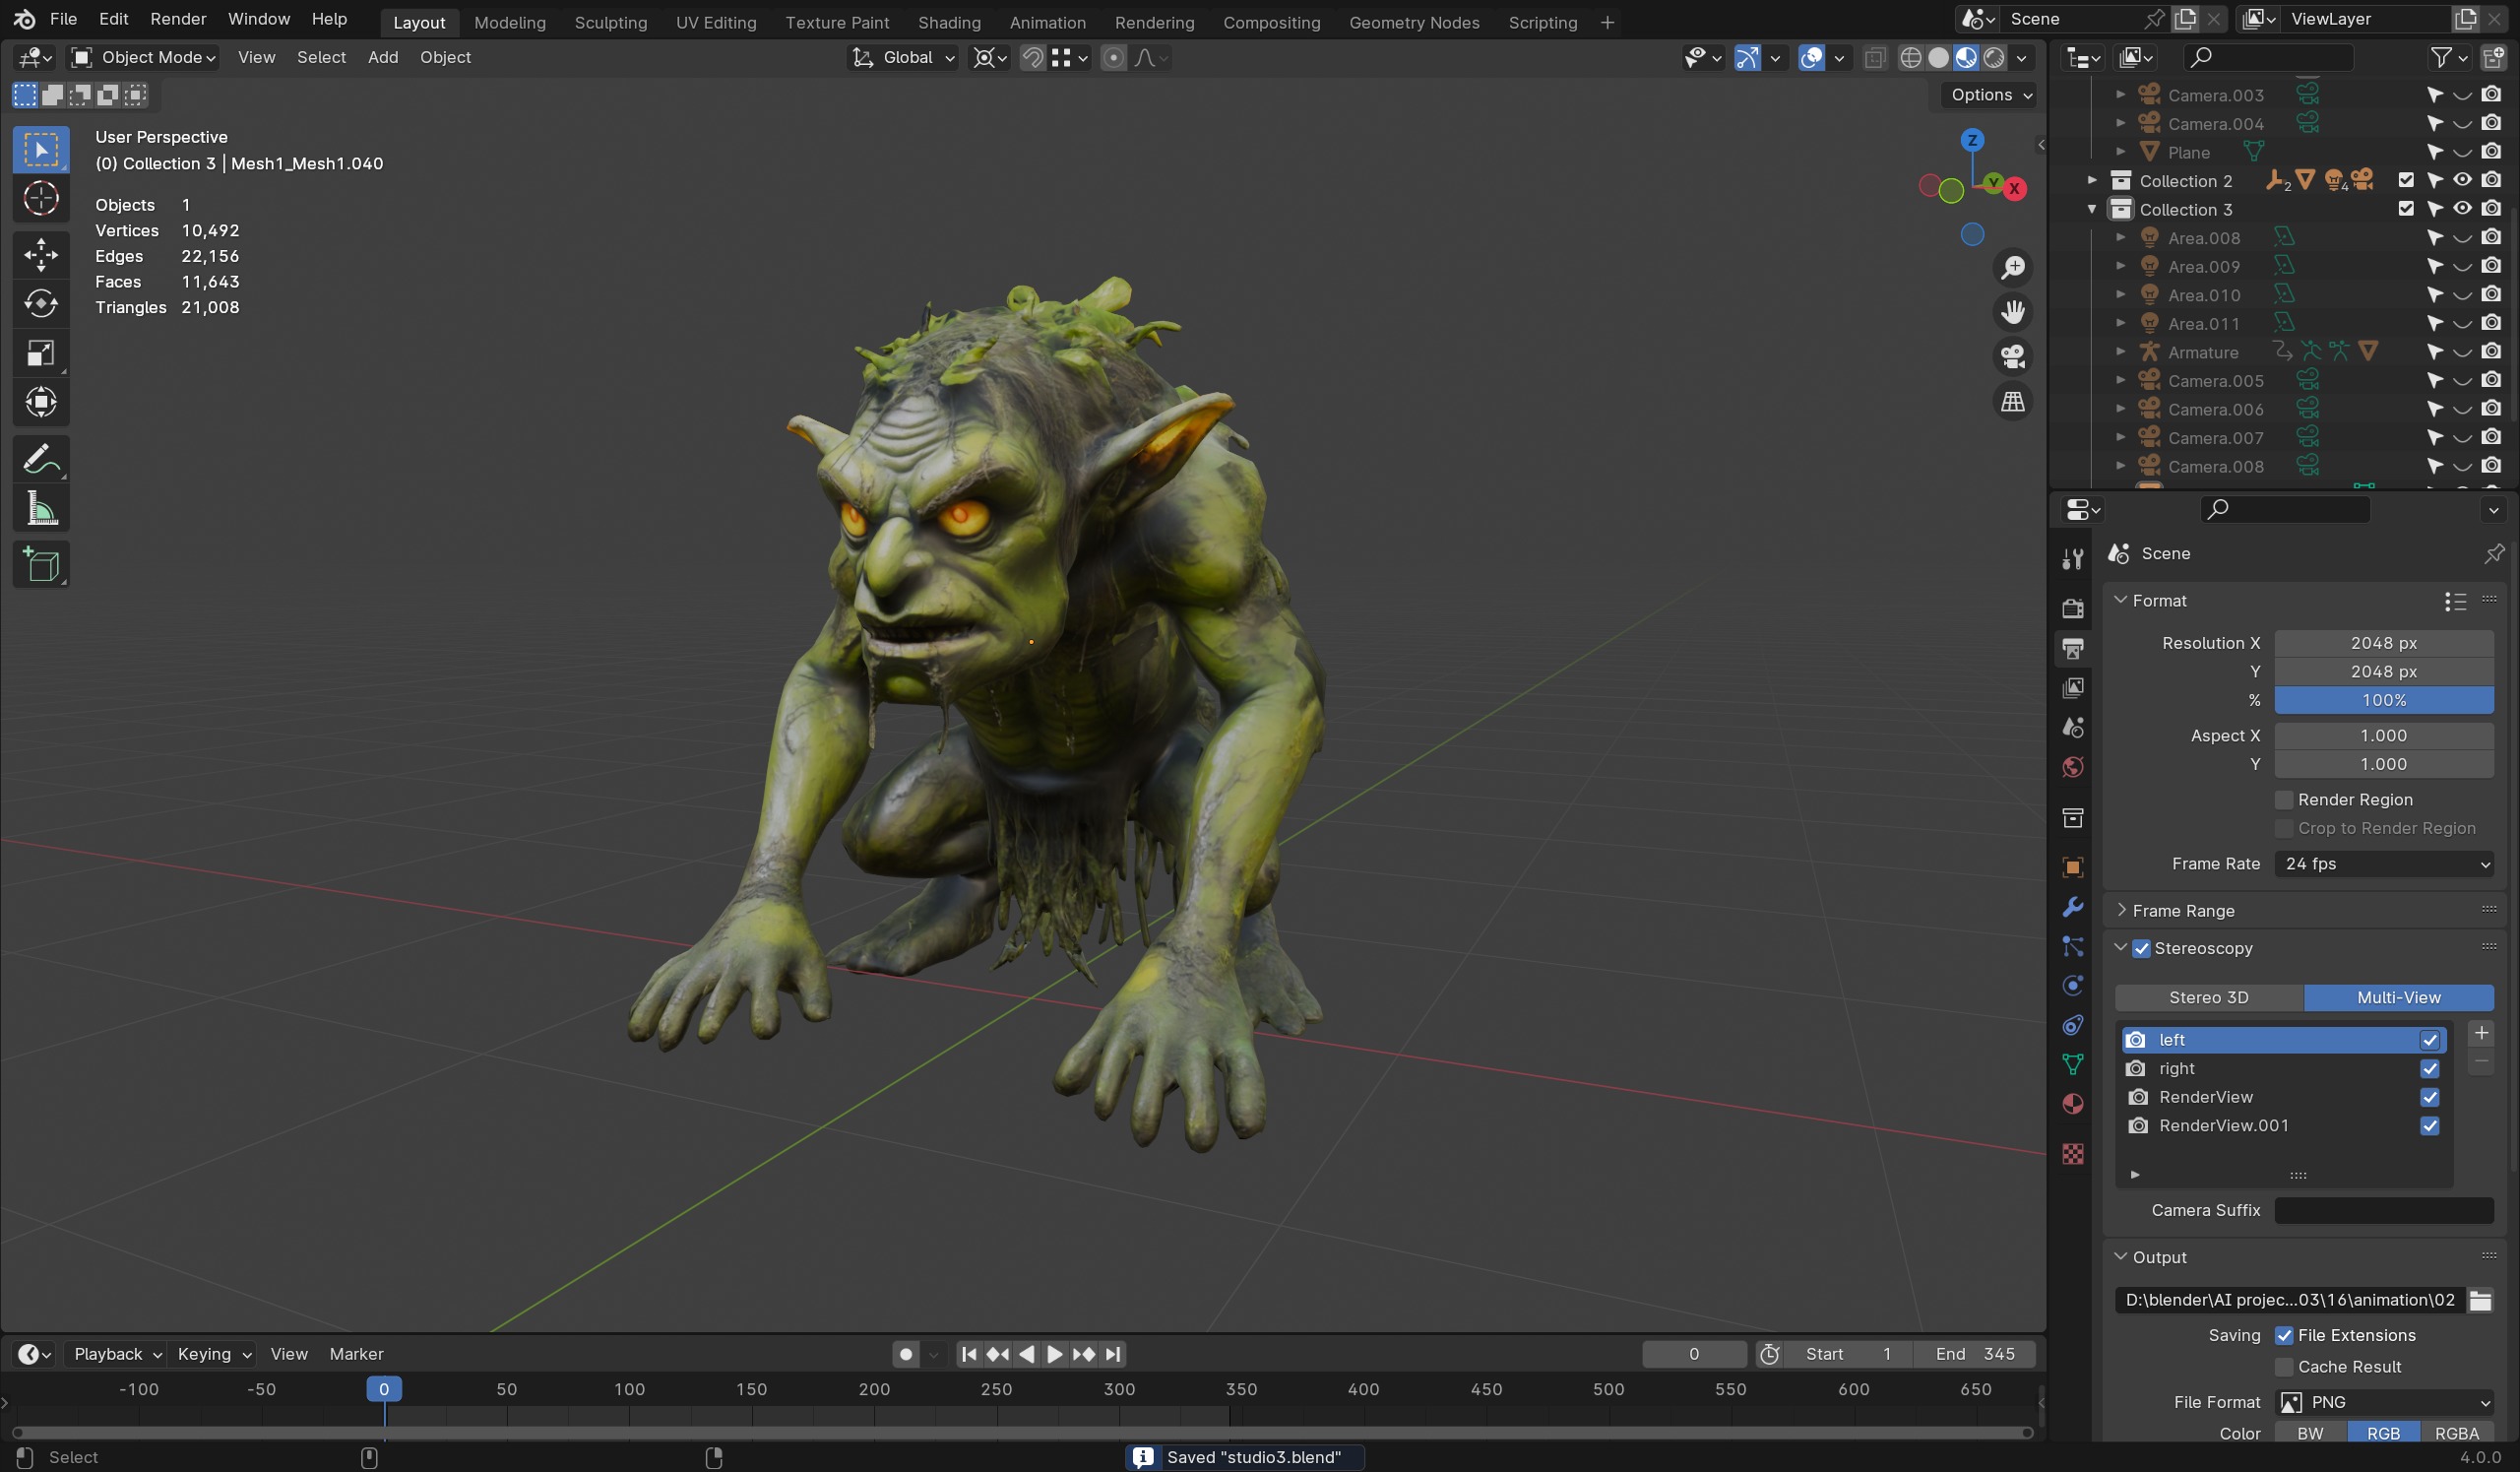Uncheck the left view checkbox
The image size is (2520, 1472).
point(2429,1040)
